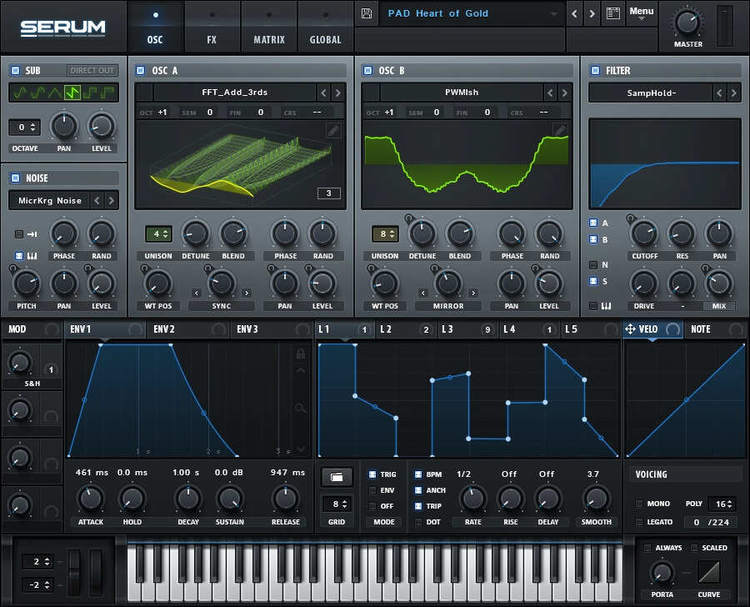Viewport: 750px width, 607px height.
Task: Open the Menu dropdown
Action: click(641, 13)
